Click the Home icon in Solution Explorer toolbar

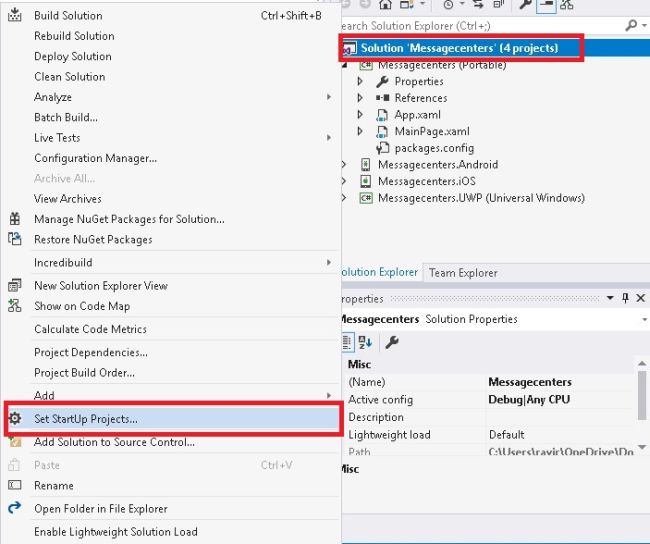[385, 5]
